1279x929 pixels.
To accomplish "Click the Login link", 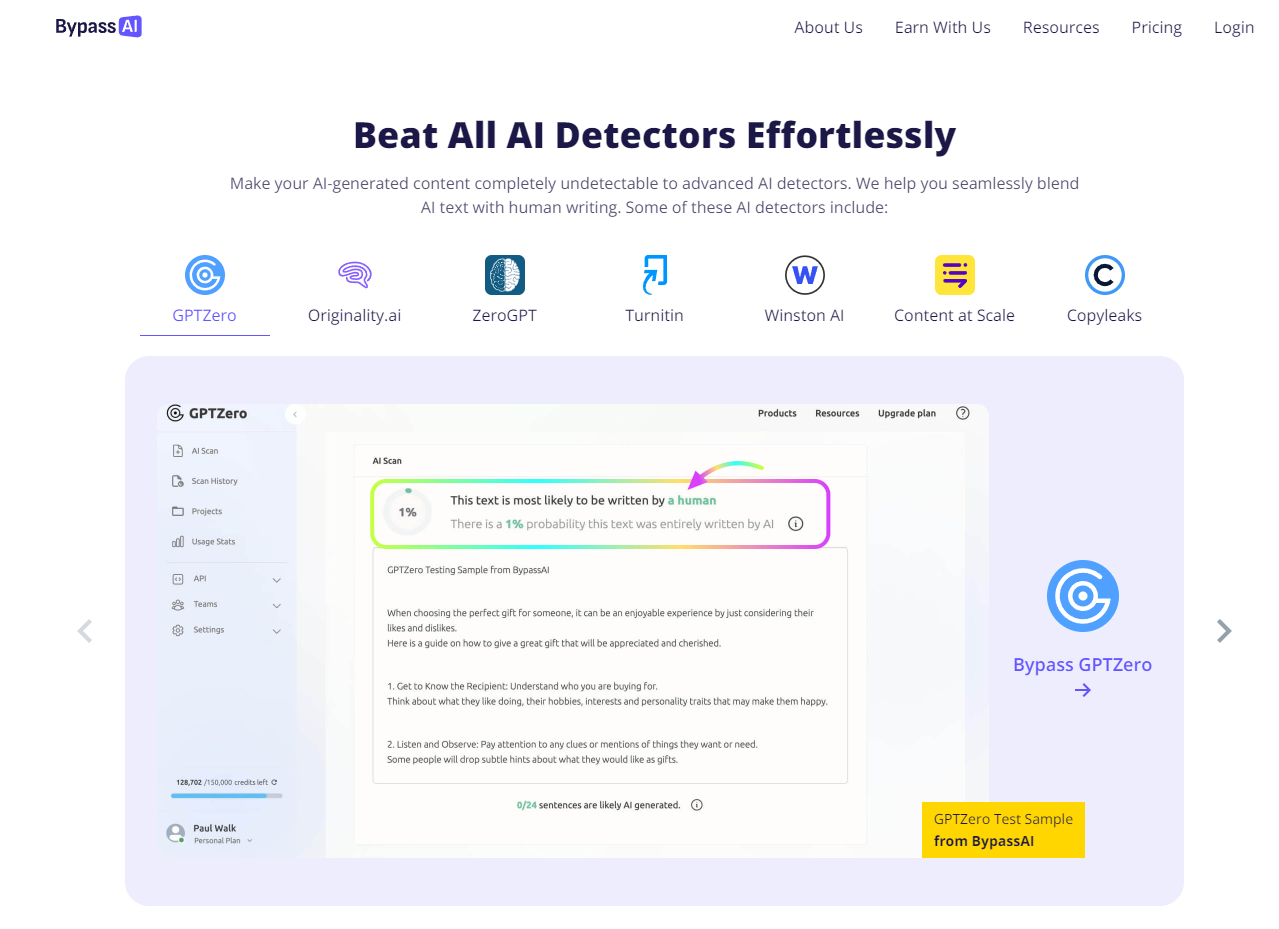I will (x=1233, y=27).
